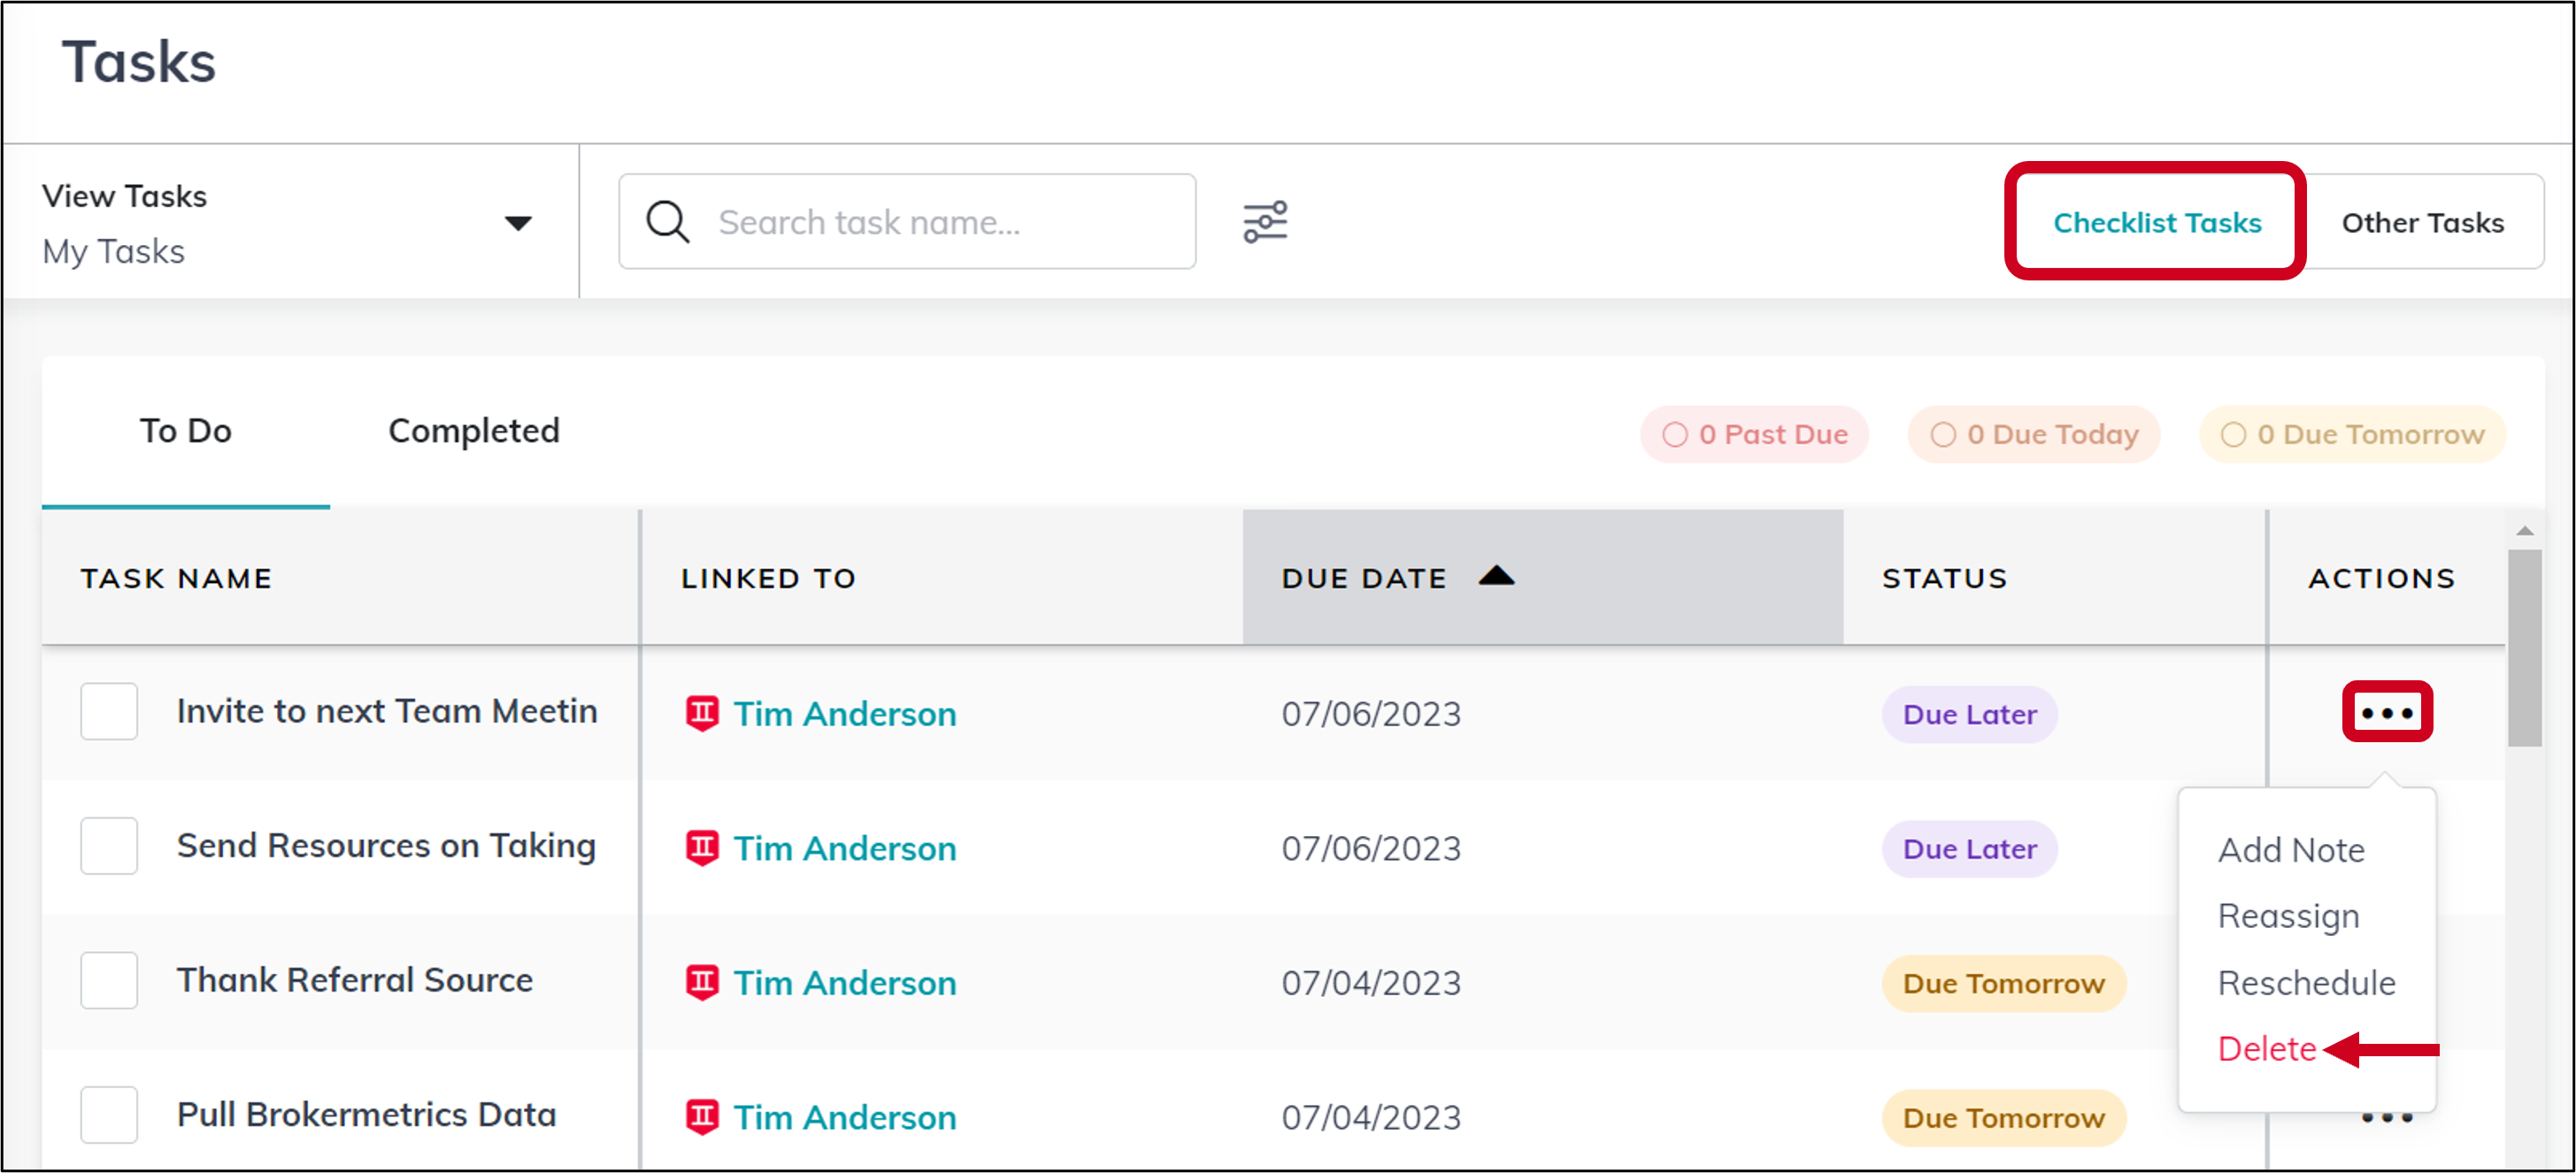Click the table's vertical scrollbar thumb
The height and width of the screenshot is (1173, 2576).
2524,647
